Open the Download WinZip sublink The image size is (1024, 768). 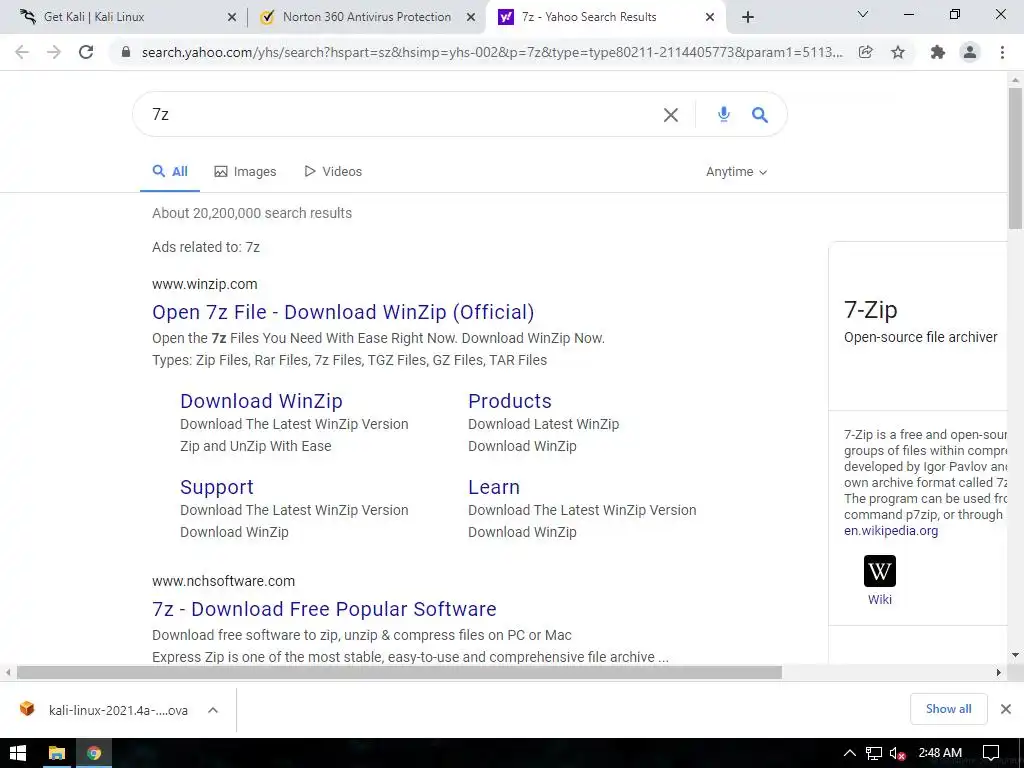261,401
